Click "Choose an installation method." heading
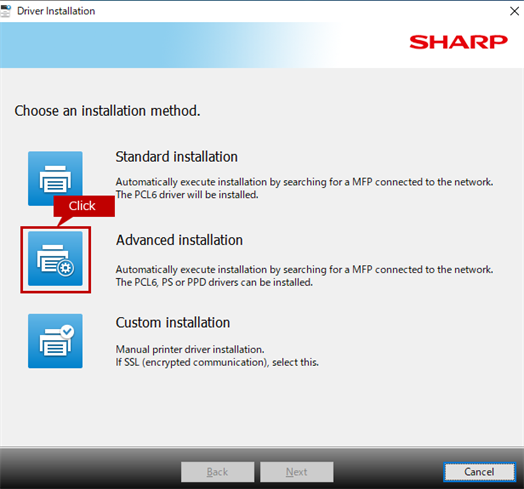Viewport: 524px width, 489px height. point(107,111)
